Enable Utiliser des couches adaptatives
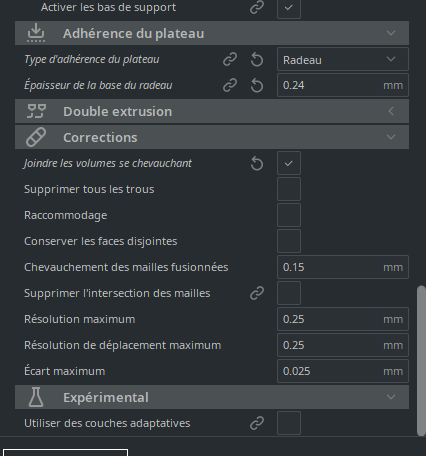This screenshot has height=456, width=426. 289,423
